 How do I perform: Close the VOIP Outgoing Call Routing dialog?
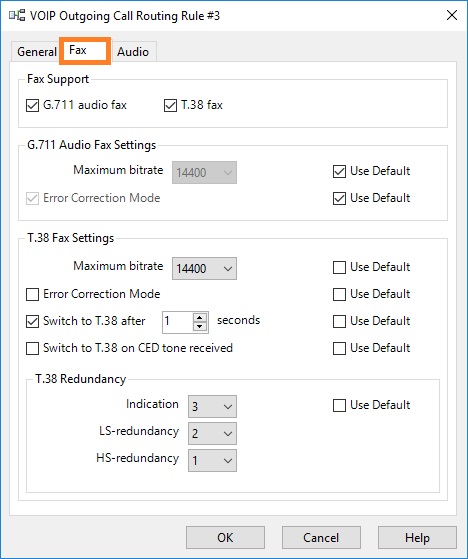tap(452, 15)
